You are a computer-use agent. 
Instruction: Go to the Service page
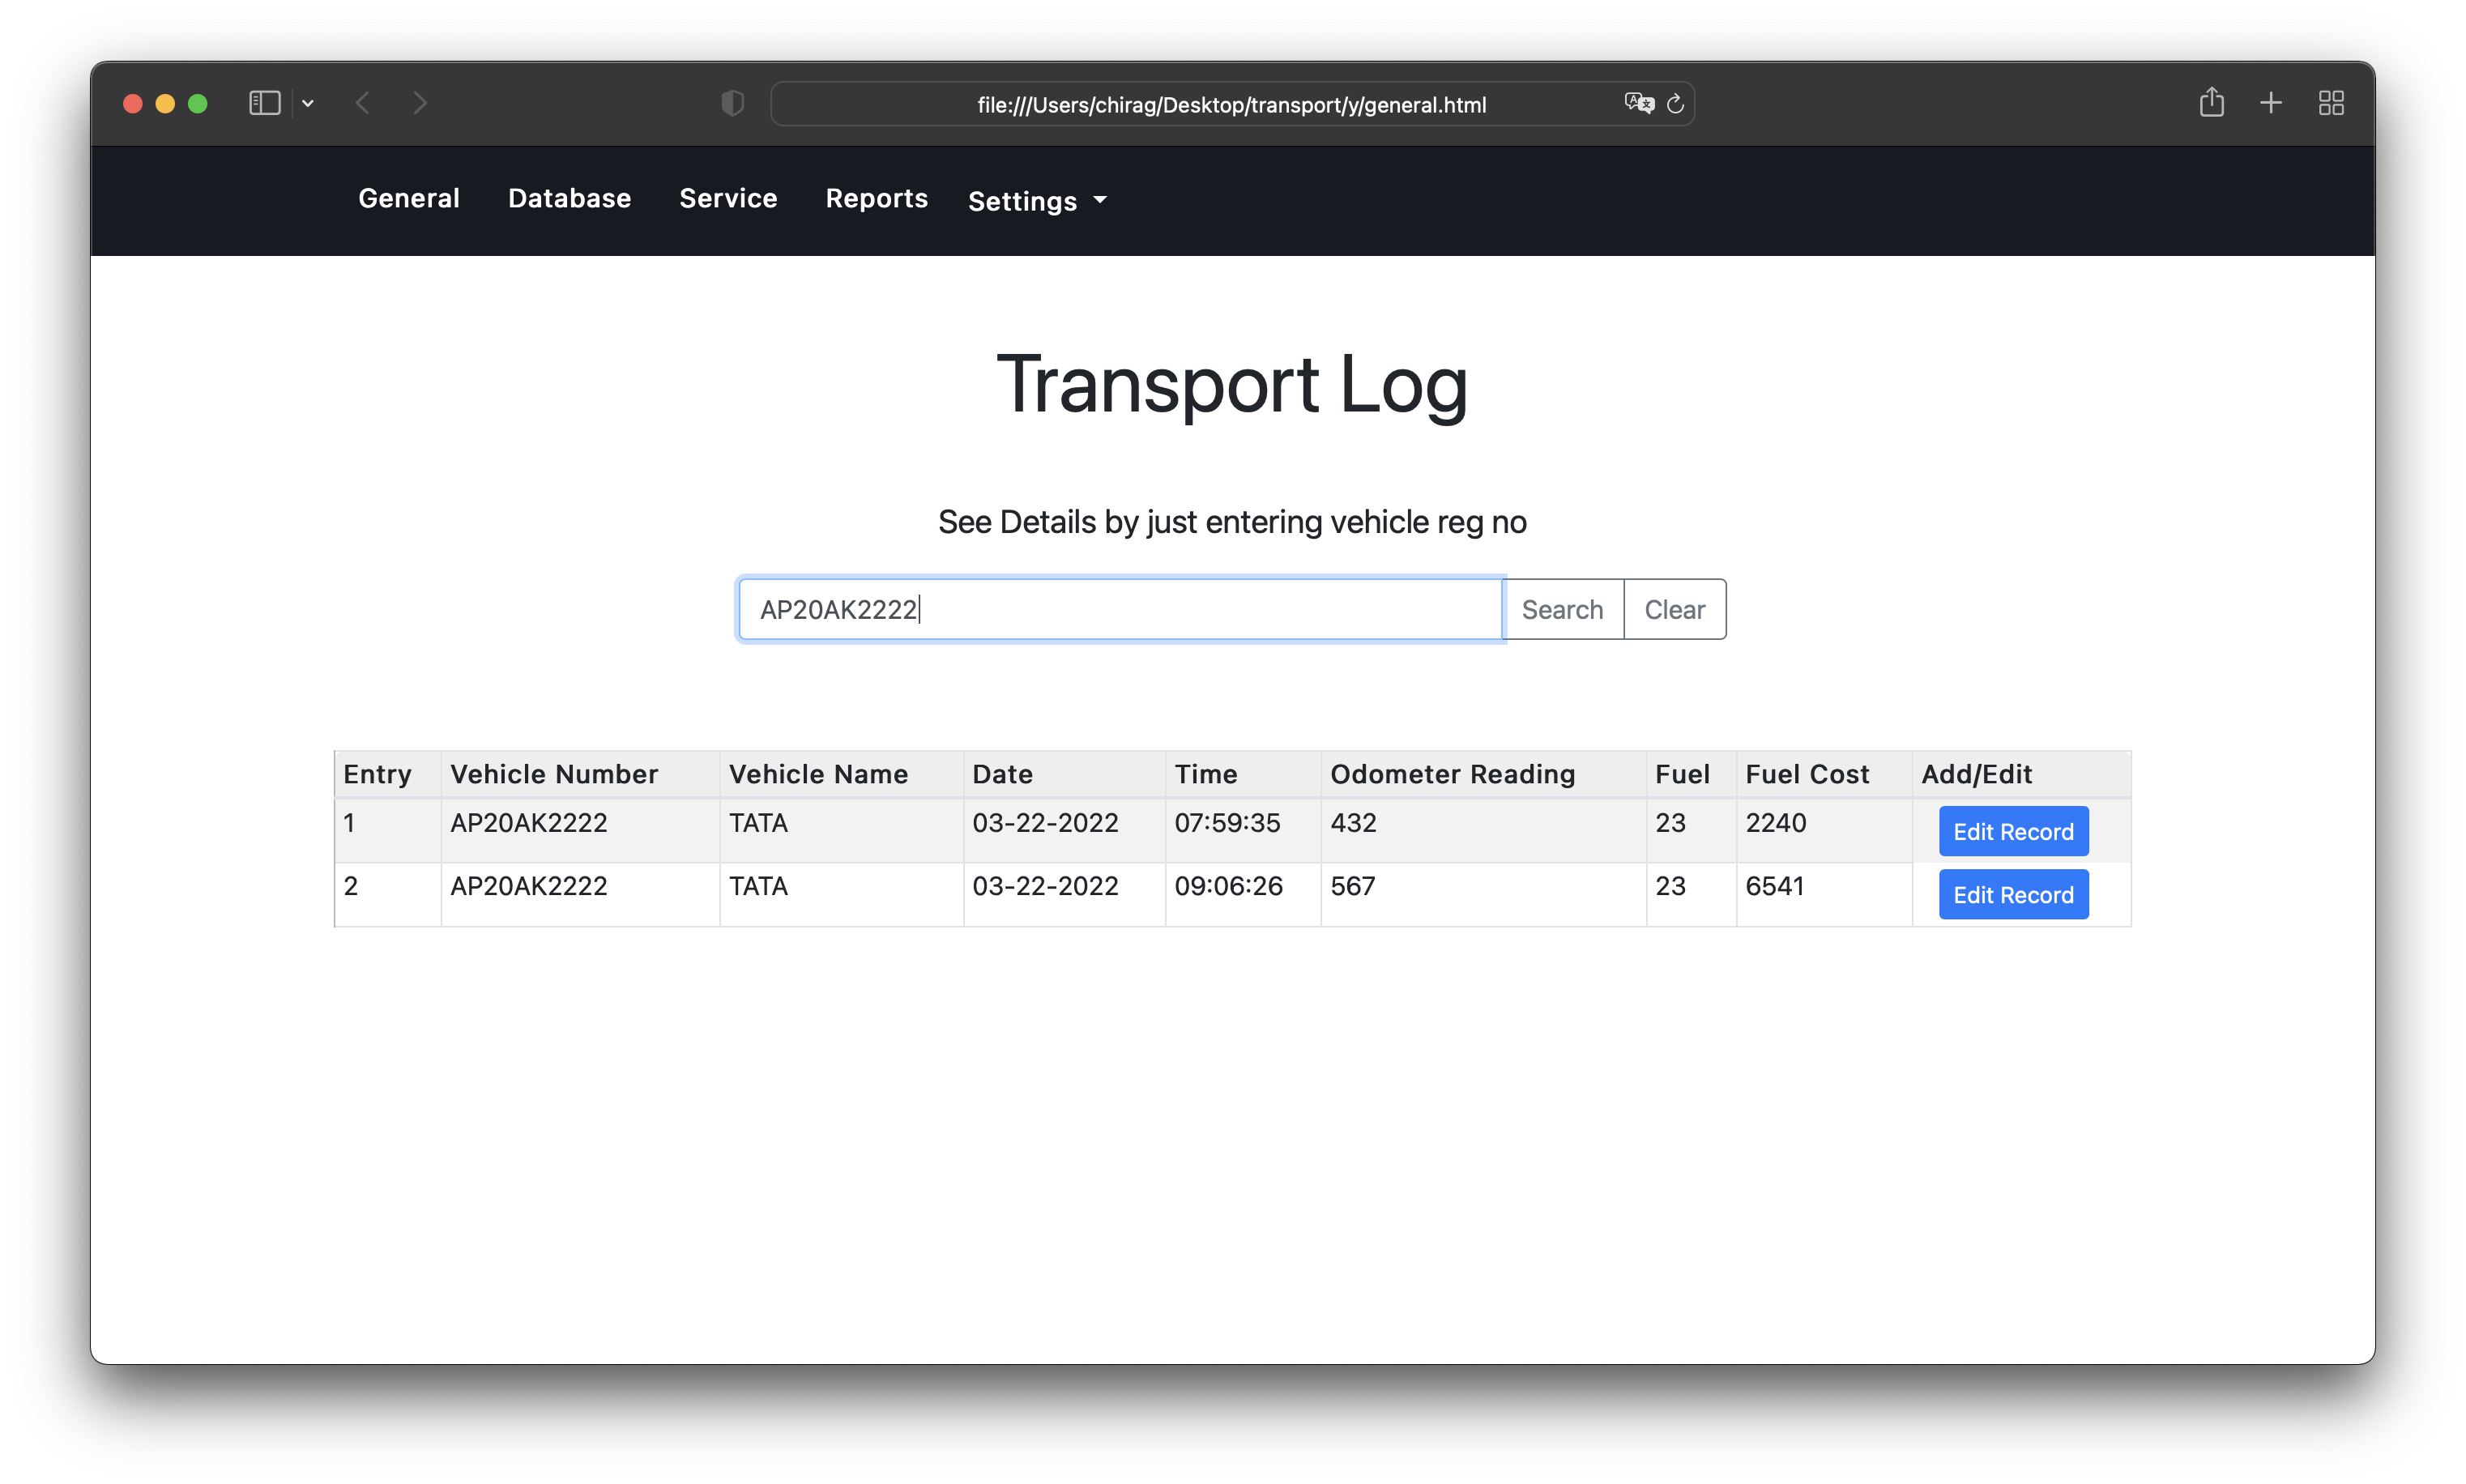[728, 198]
